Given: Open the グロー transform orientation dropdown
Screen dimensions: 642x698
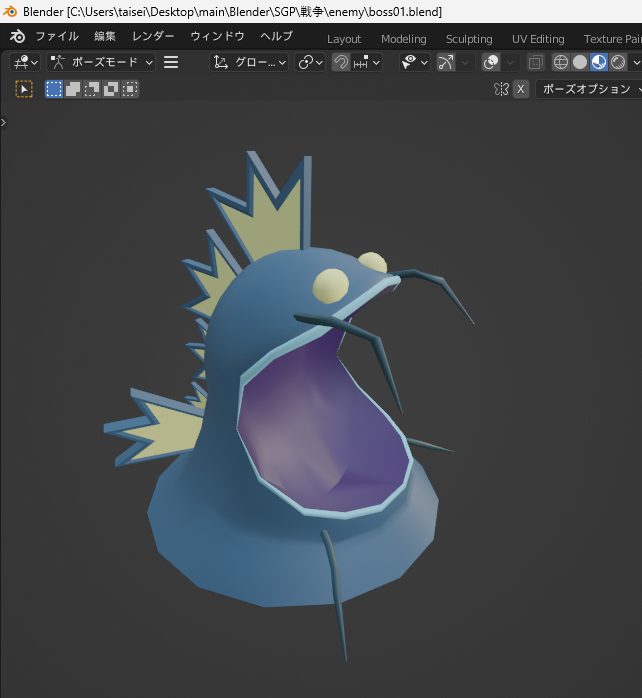Looking at the screenshot, I should [x=249, y=62].
